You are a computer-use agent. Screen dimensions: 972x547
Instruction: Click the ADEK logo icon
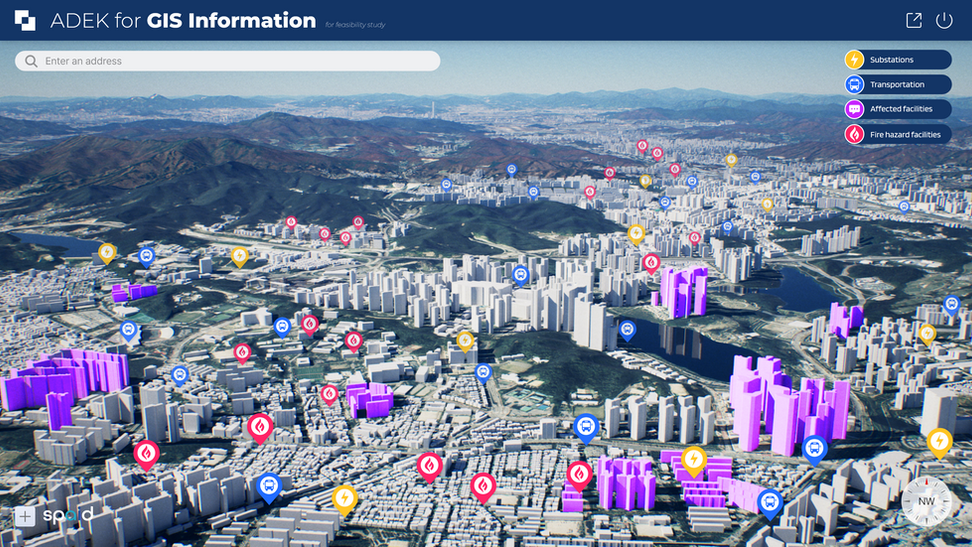(25, 20)
